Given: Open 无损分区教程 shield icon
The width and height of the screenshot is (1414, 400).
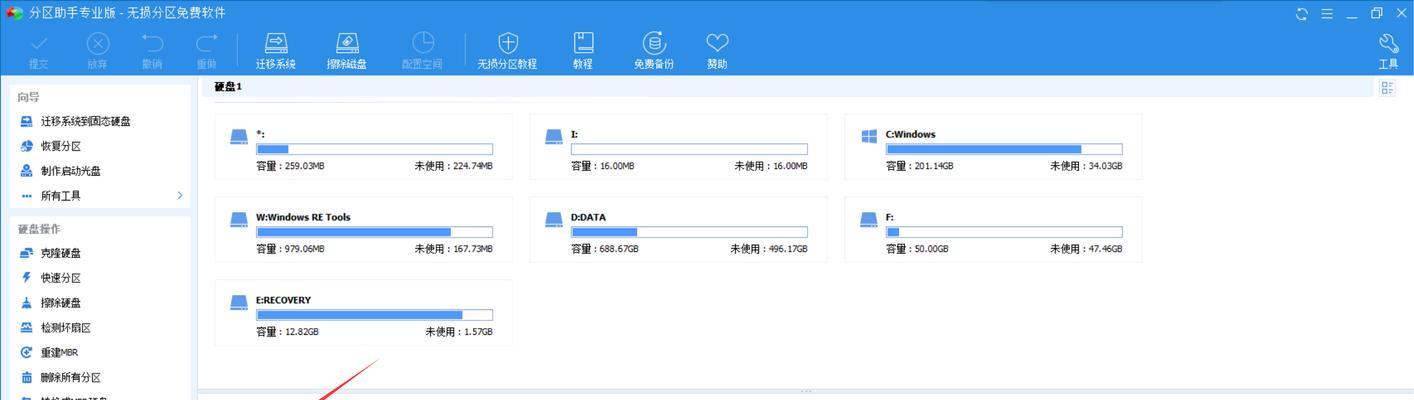Looking at the screenshot, I should [x=508, y=43].
